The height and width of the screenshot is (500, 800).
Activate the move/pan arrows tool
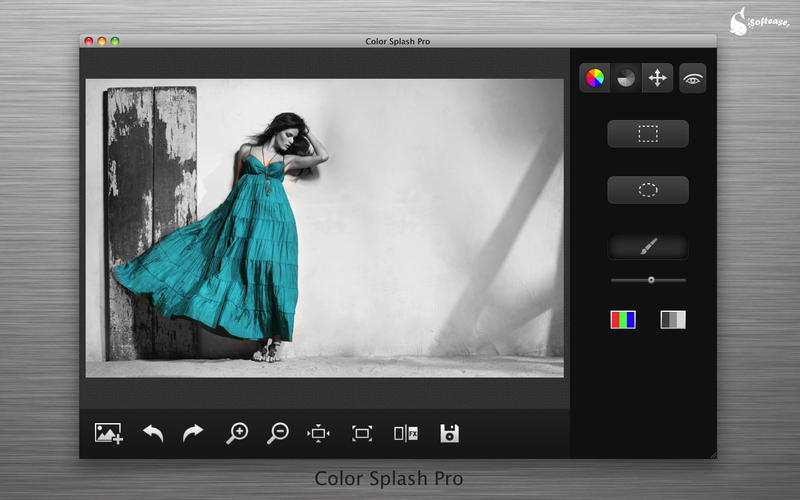tap(657, 78)
